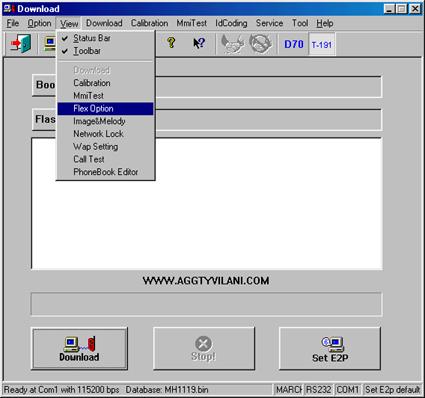Click the RS232 status bar entry
The width and height of the screenshot is (425, 398).
point(318,389)
